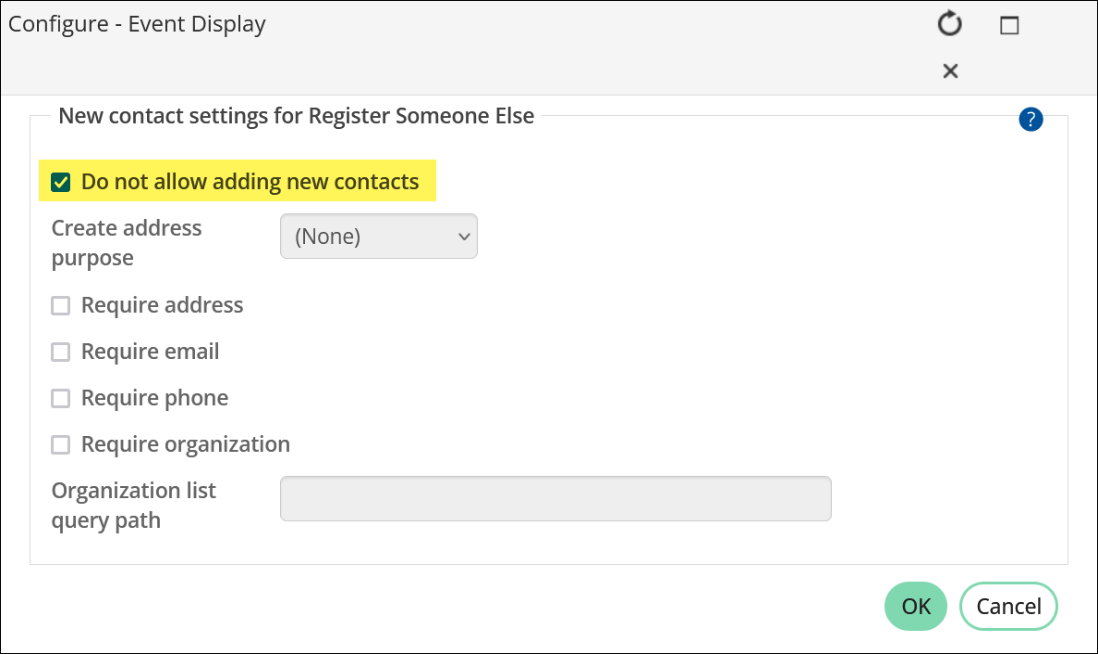Click the circular refresh arrow icon
The height and width of the screenshot is (654, 1098).
(950, 24)
